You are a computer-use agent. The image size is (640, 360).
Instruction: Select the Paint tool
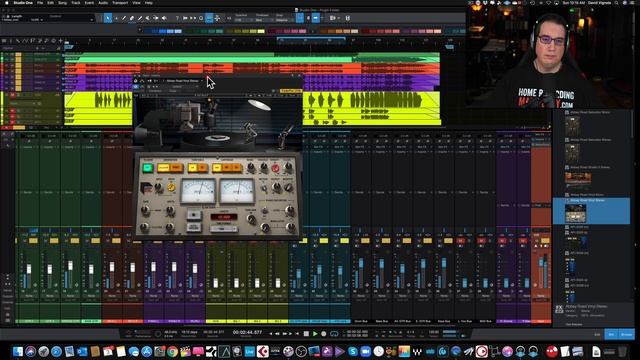[140, 18]
